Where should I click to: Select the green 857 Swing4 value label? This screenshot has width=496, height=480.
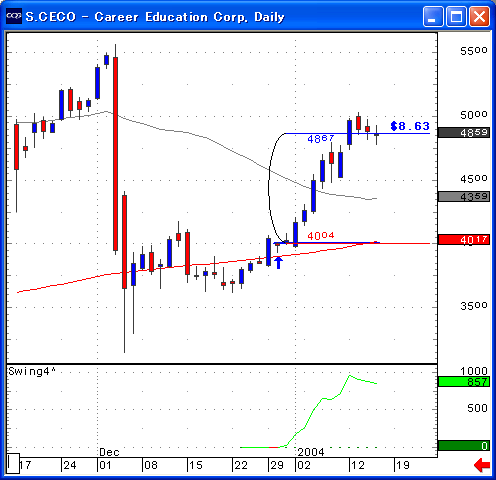click(464, 382)
